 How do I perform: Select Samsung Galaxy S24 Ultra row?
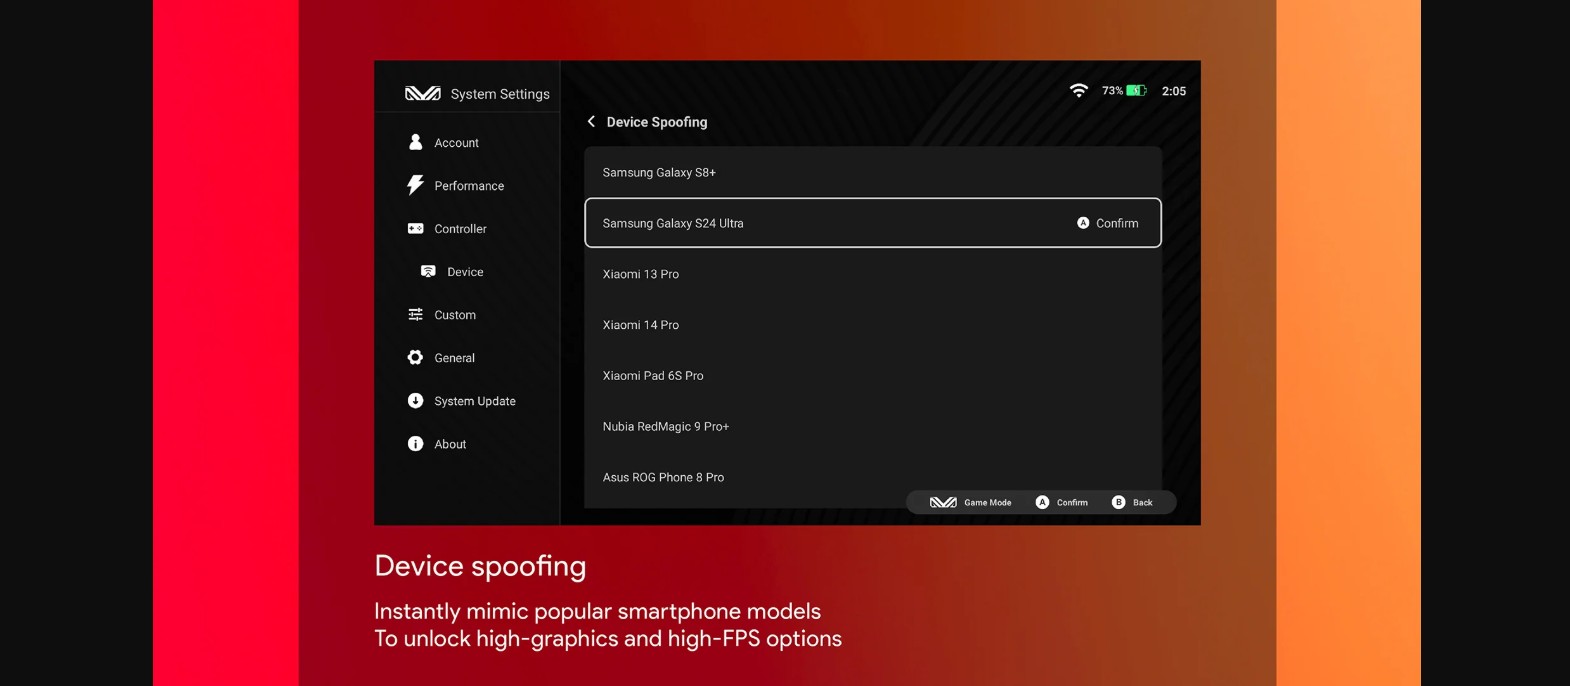click(873, 223)
